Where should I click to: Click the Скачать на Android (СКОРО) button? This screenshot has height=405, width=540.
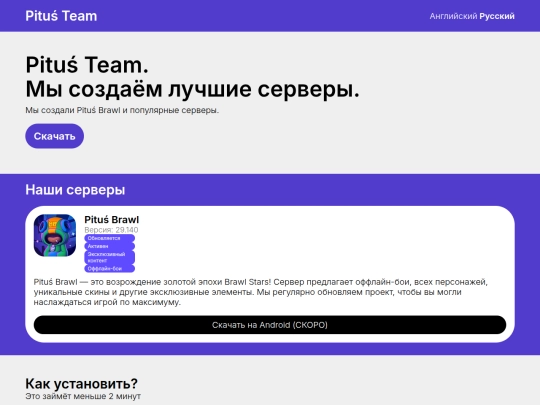[x=270, y=325]
